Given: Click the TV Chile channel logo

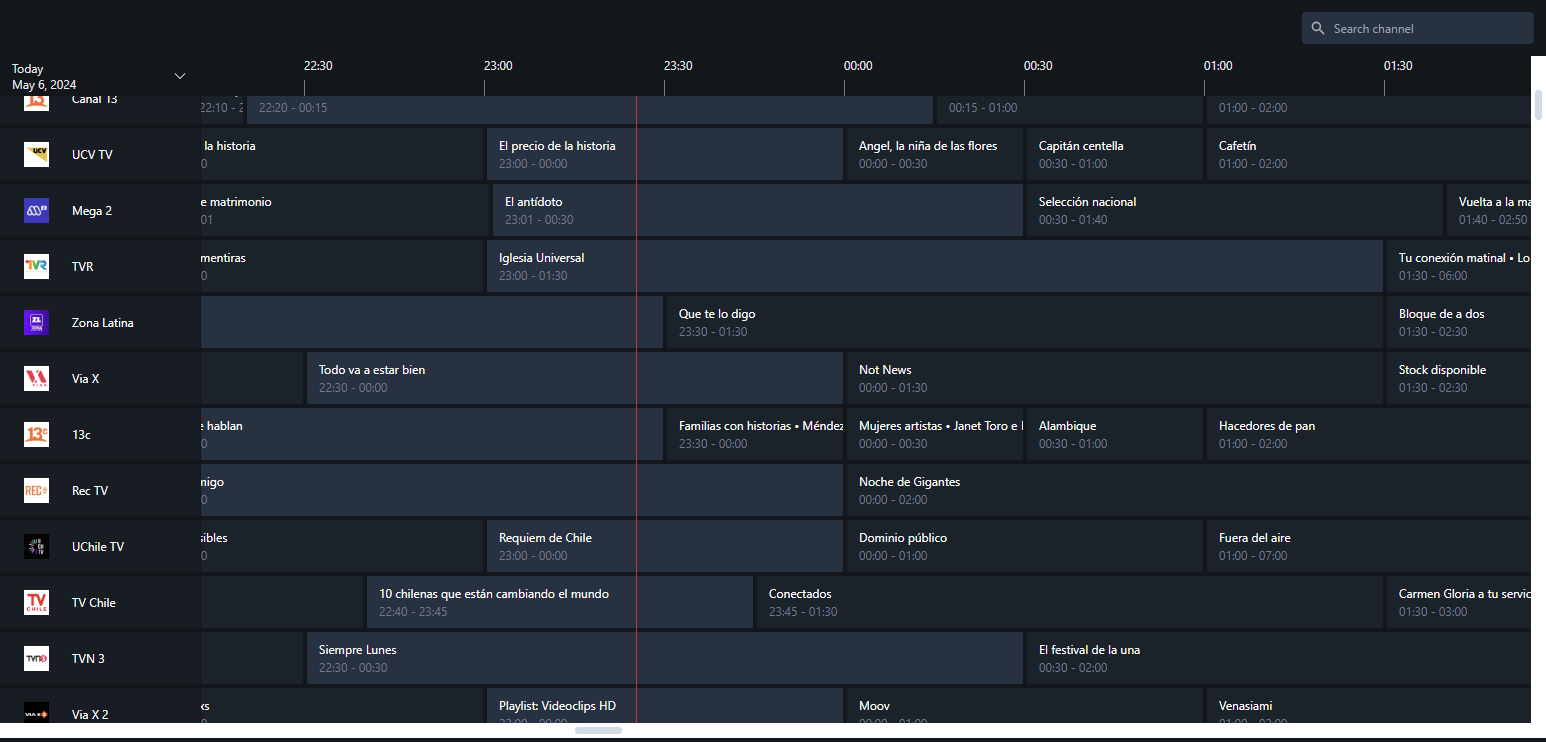Looking at the screenshot, I should point(36,602).
